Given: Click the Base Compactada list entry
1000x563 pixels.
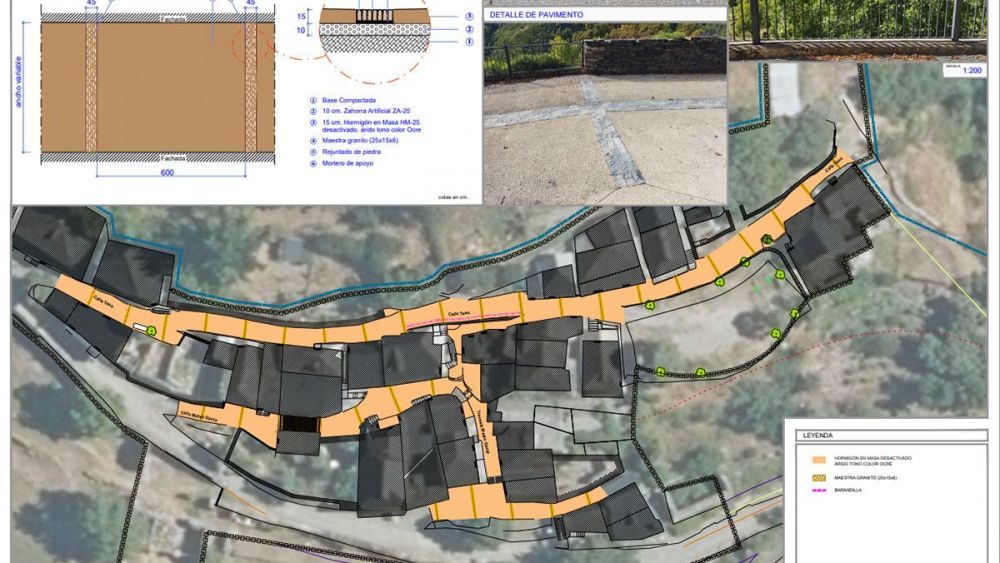Looking at the screenshot, I should pyautogui.click(x=343, y=101).
